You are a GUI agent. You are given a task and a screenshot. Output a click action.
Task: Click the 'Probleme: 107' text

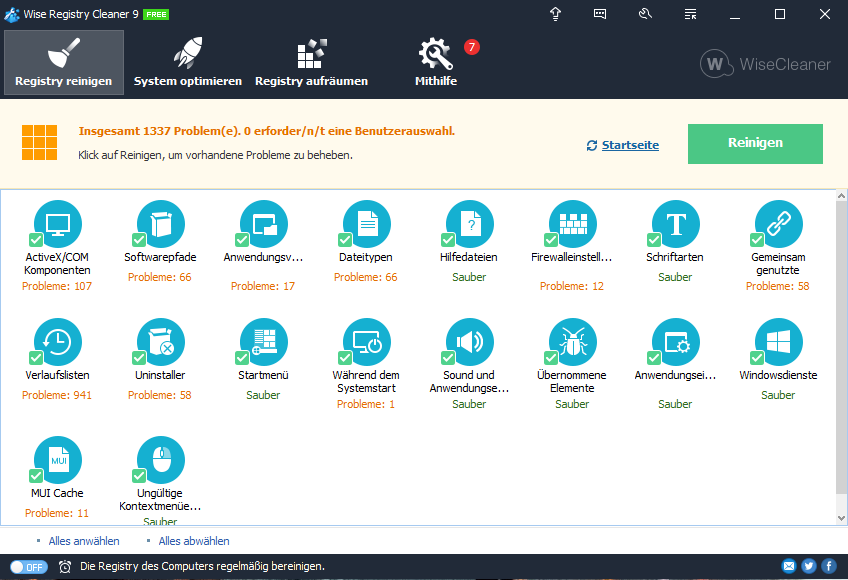[57, 286]
